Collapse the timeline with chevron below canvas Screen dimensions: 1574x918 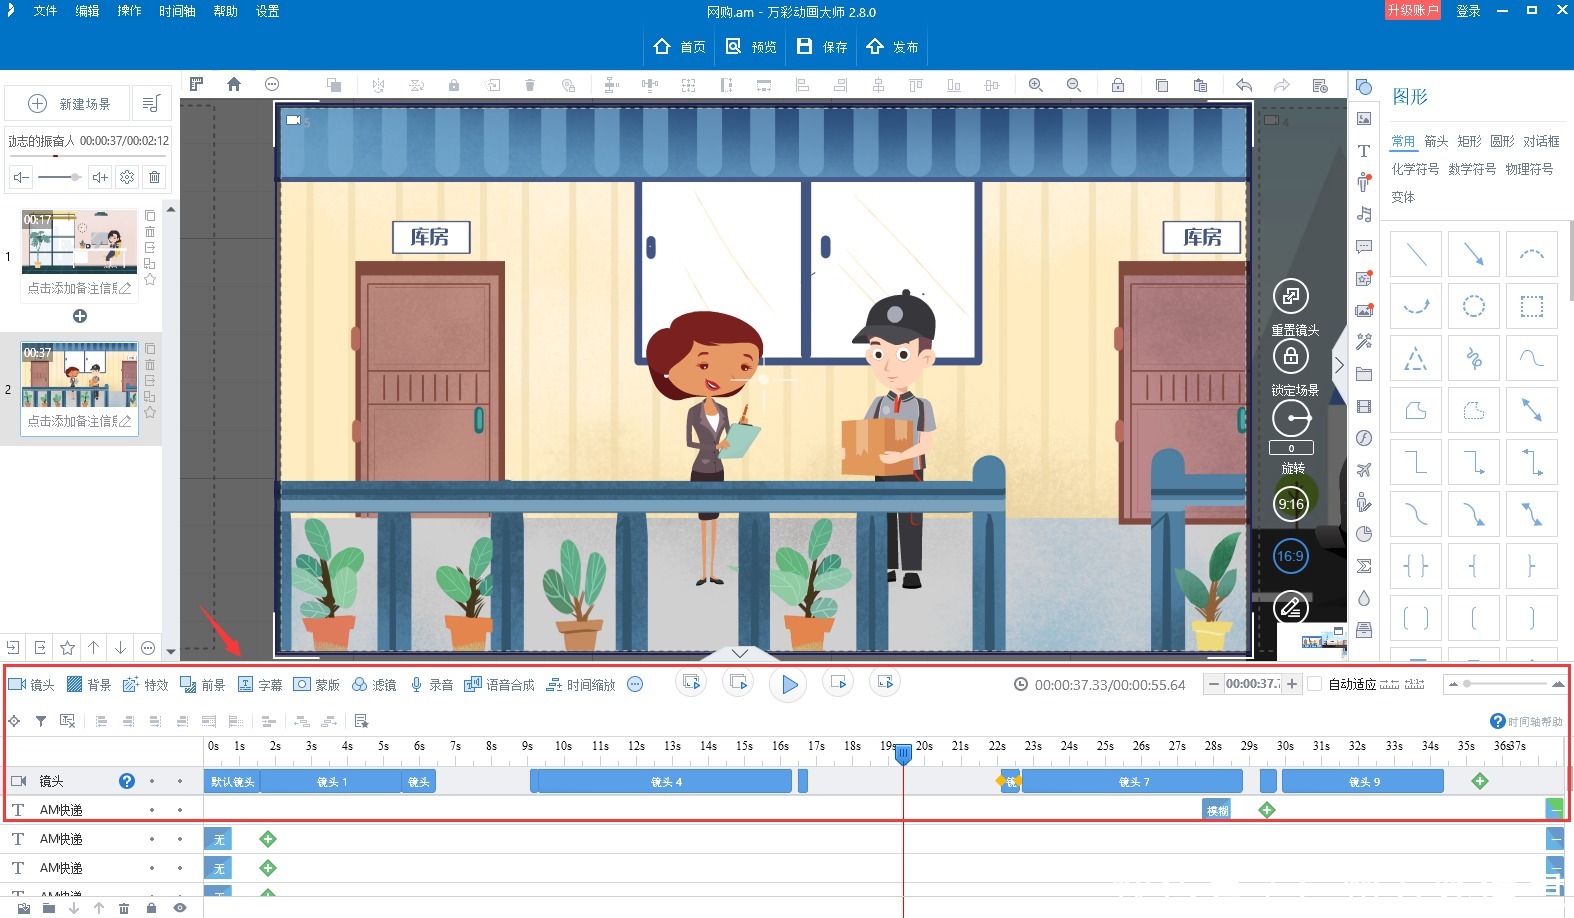pyautogui.click(x=740, y=653)
